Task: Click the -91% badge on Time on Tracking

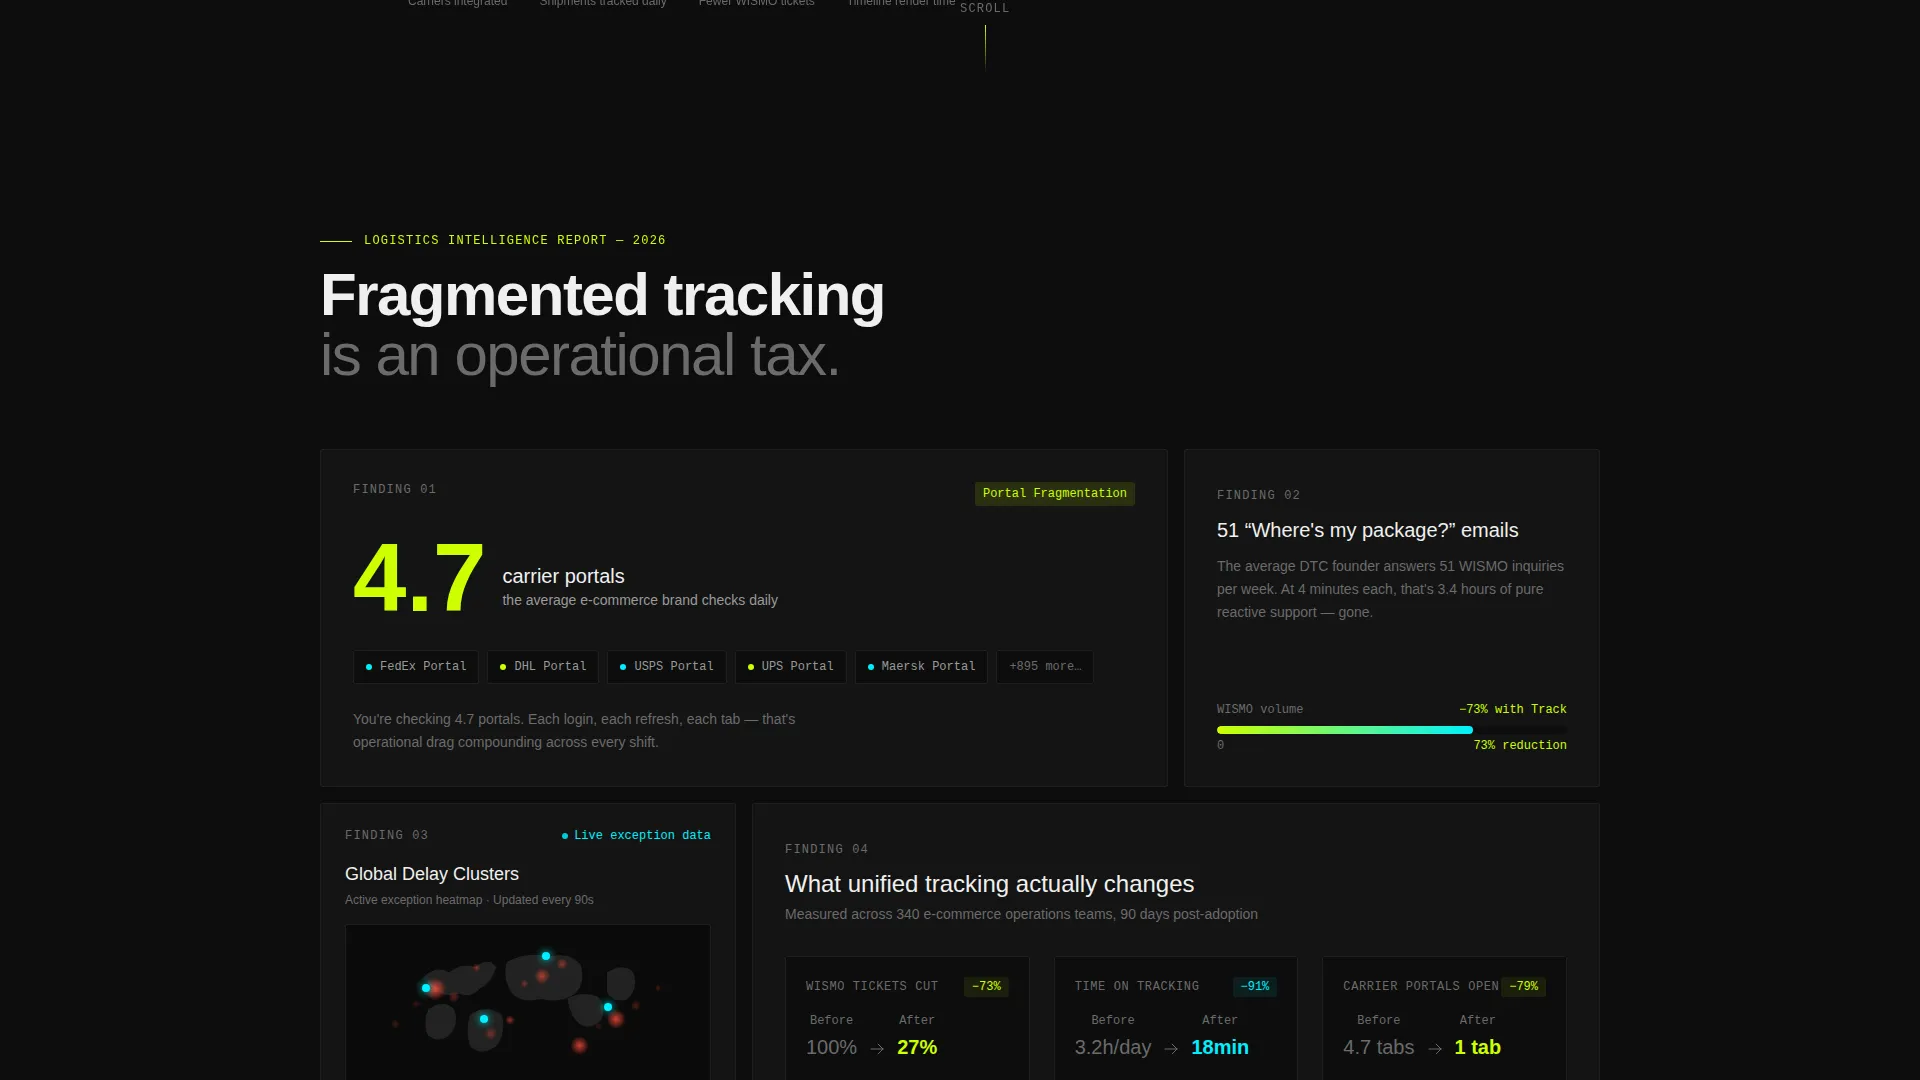Action: [1254, 987]
